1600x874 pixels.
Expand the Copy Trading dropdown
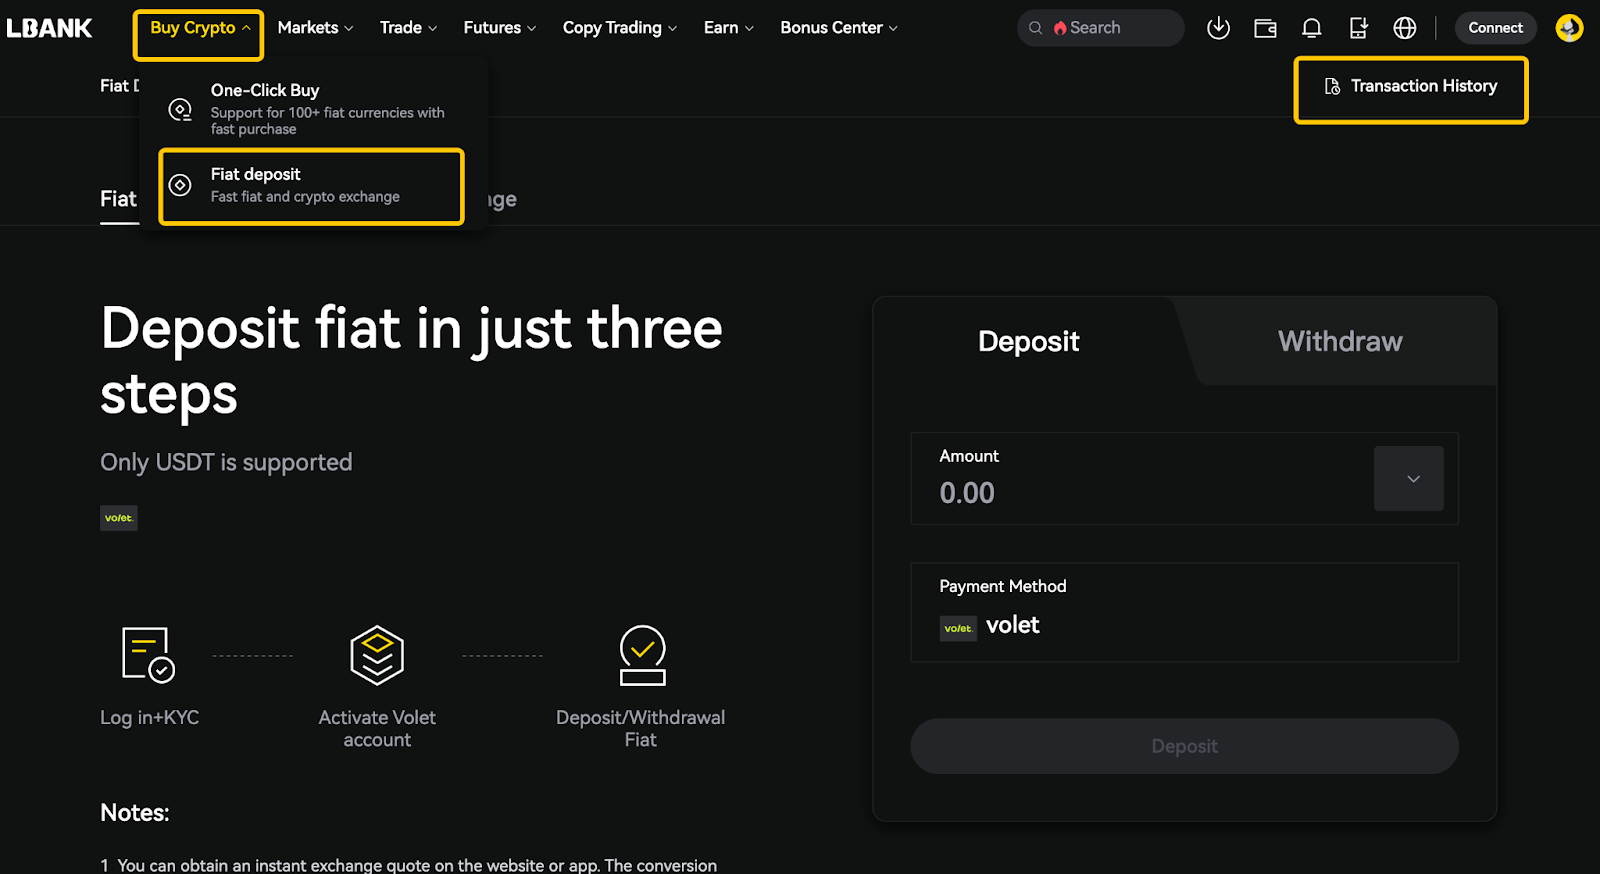click(x=619, y=28)
